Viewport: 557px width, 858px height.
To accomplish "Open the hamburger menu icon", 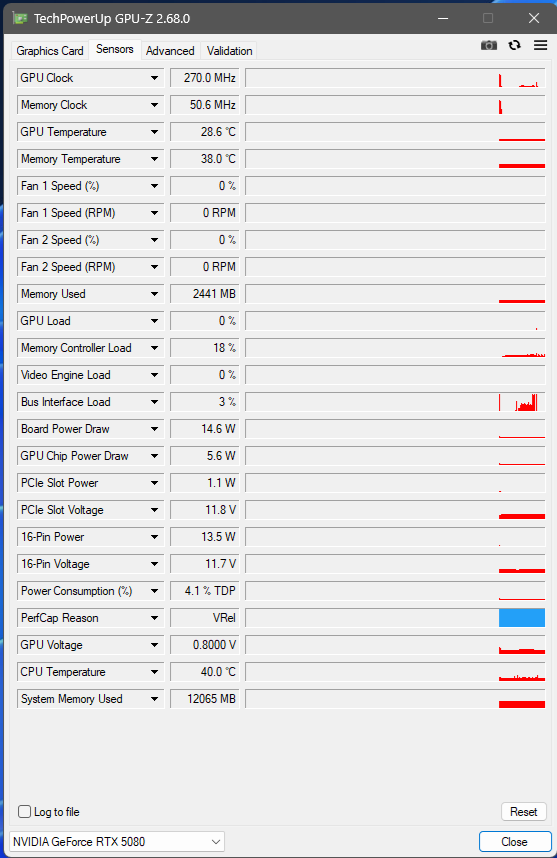I will (x=541, y=45).
